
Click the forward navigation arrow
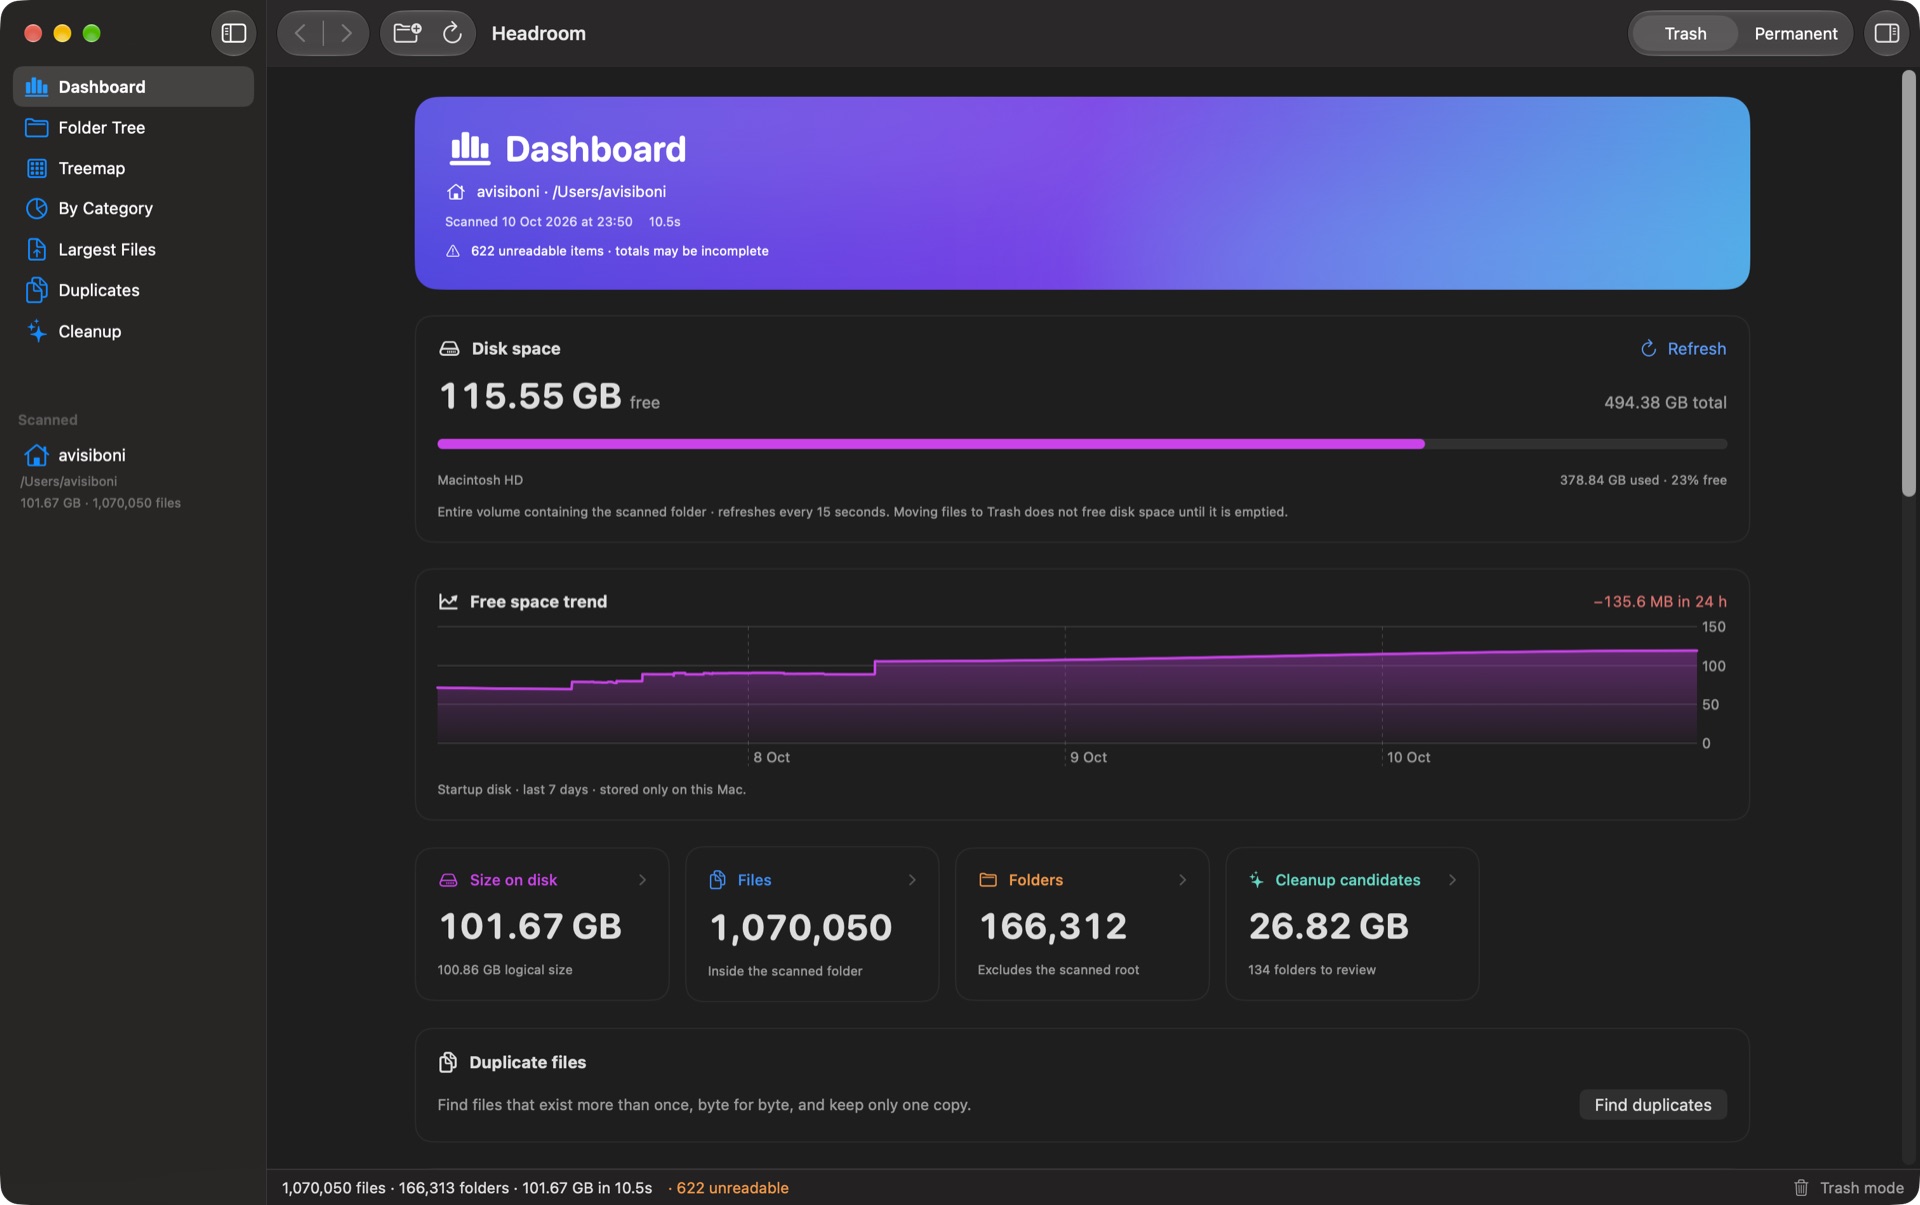pos(346,33)
